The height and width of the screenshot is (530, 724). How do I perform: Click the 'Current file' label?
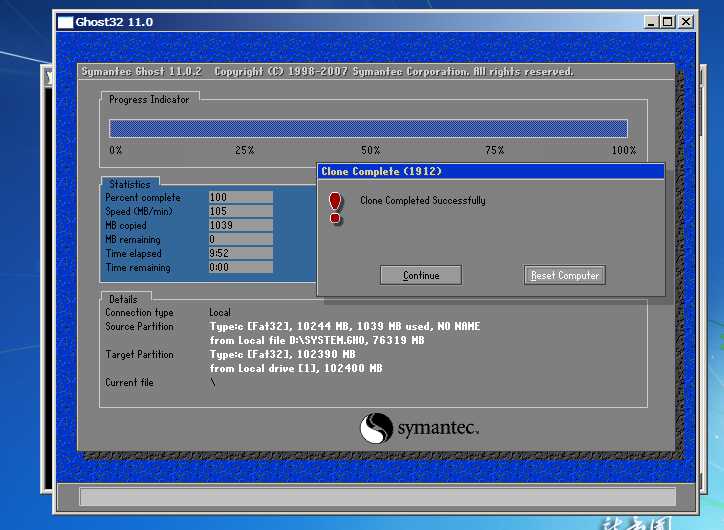[129, 382]
